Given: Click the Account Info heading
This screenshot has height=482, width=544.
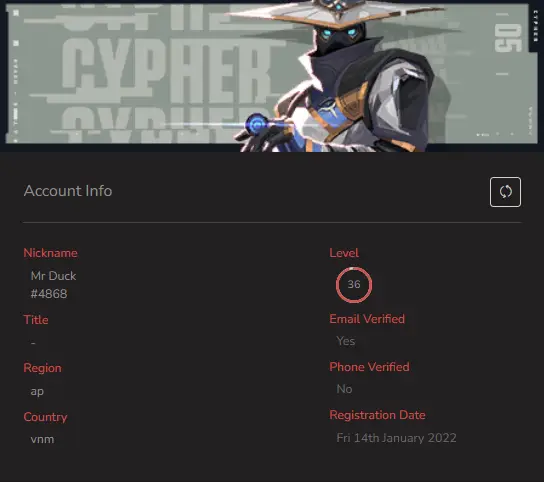Looking at the screenshot, I should (x=68, y=191).
